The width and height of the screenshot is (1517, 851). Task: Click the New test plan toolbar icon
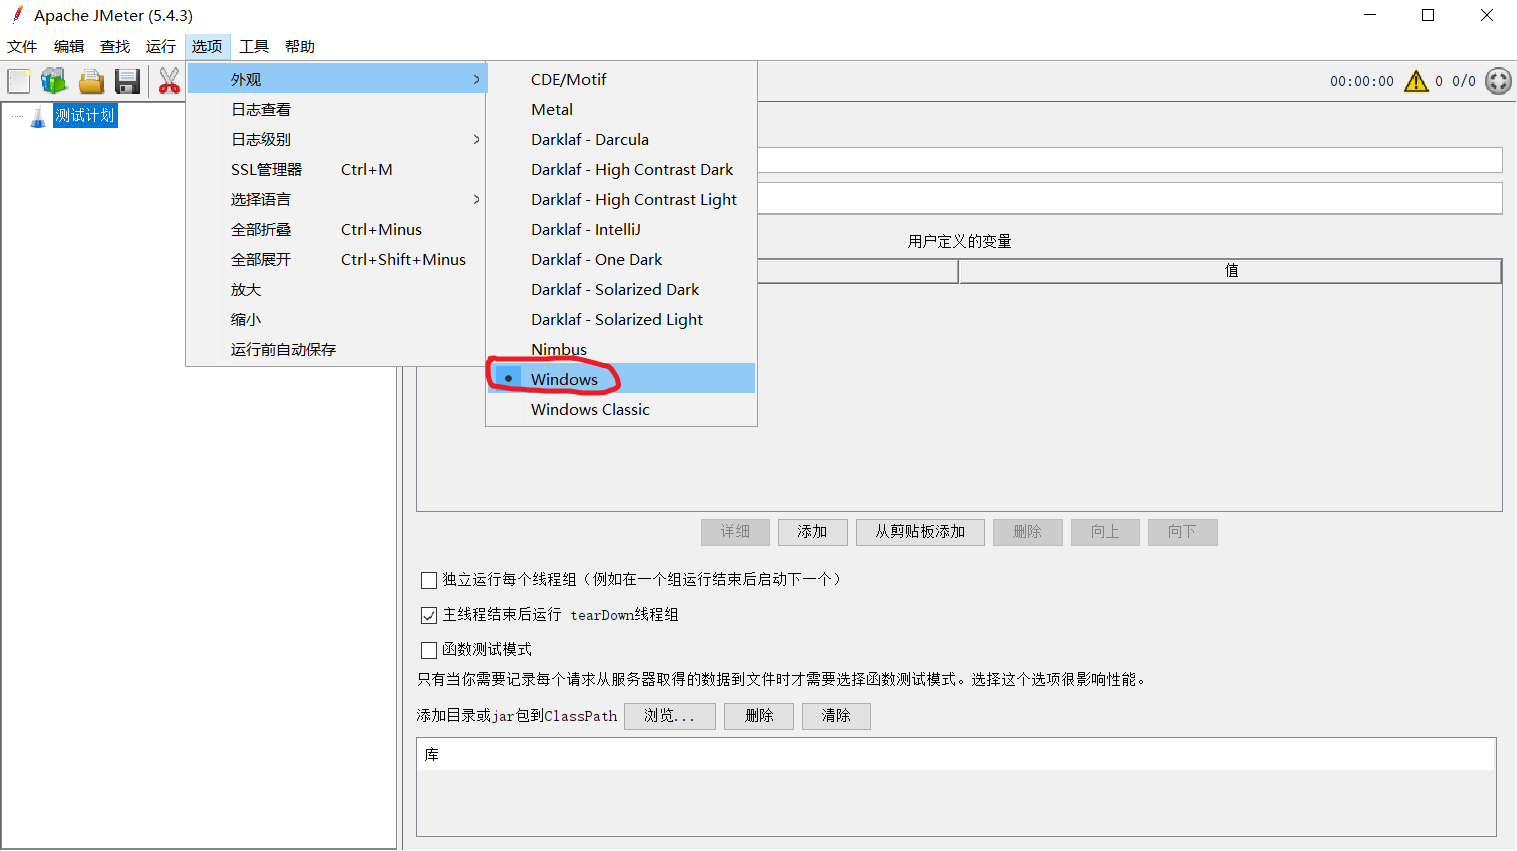click(19, 81)
